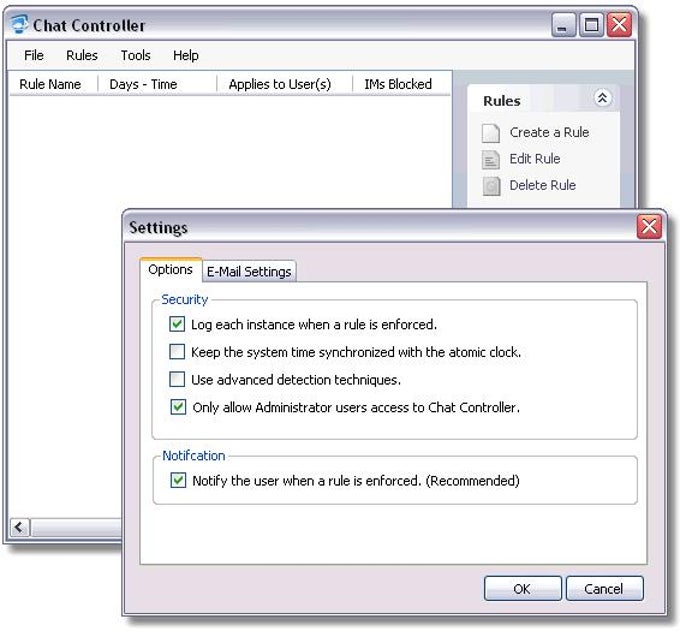Sort by the IMs Blocked column header
680x631 pixels.
(402, 84)
